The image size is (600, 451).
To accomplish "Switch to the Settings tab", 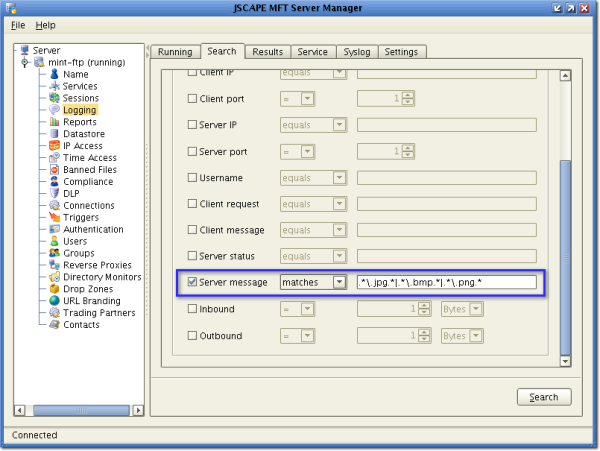I will (x=401, y=52).
